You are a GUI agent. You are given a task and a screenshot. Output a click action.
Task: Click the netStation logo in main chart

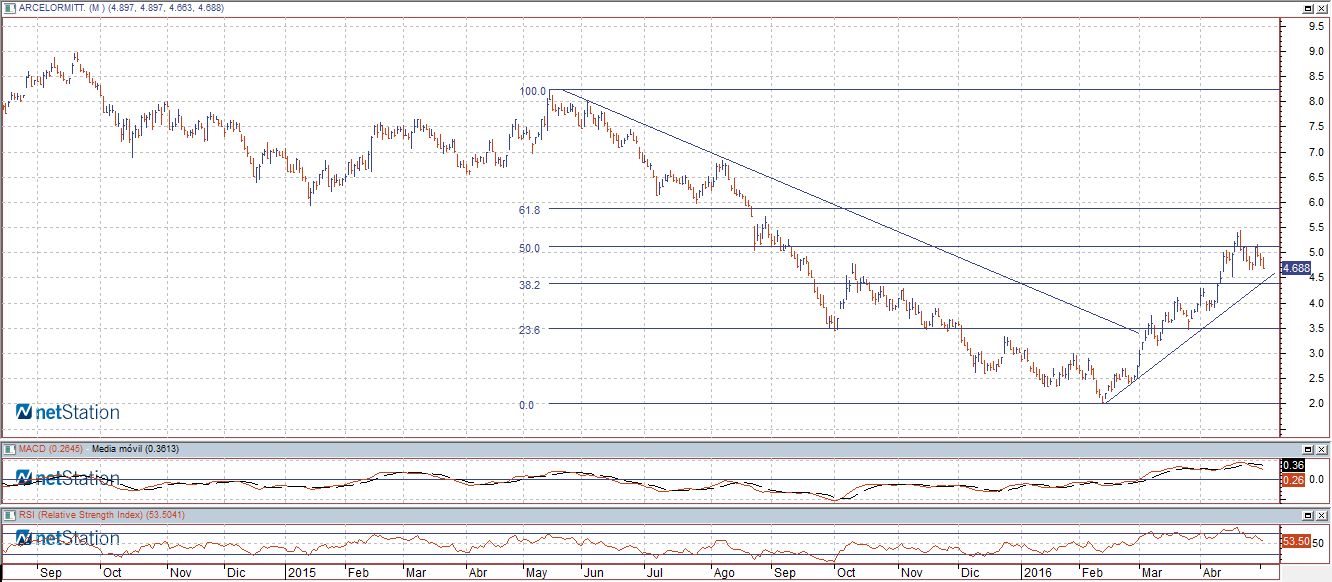click(67, 412)
